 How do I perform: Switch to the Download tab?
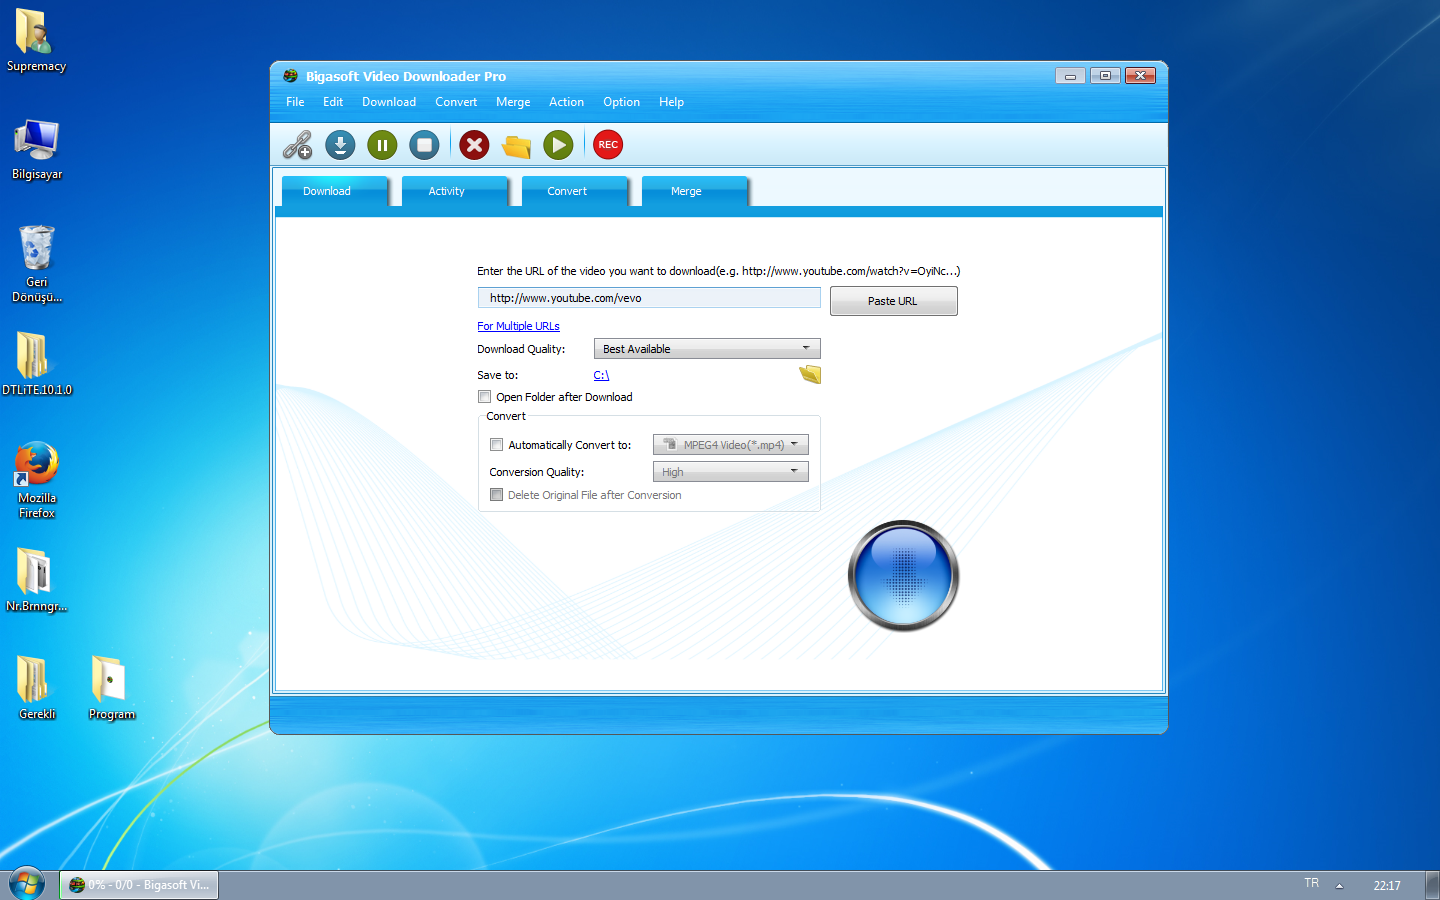[335, 191]
